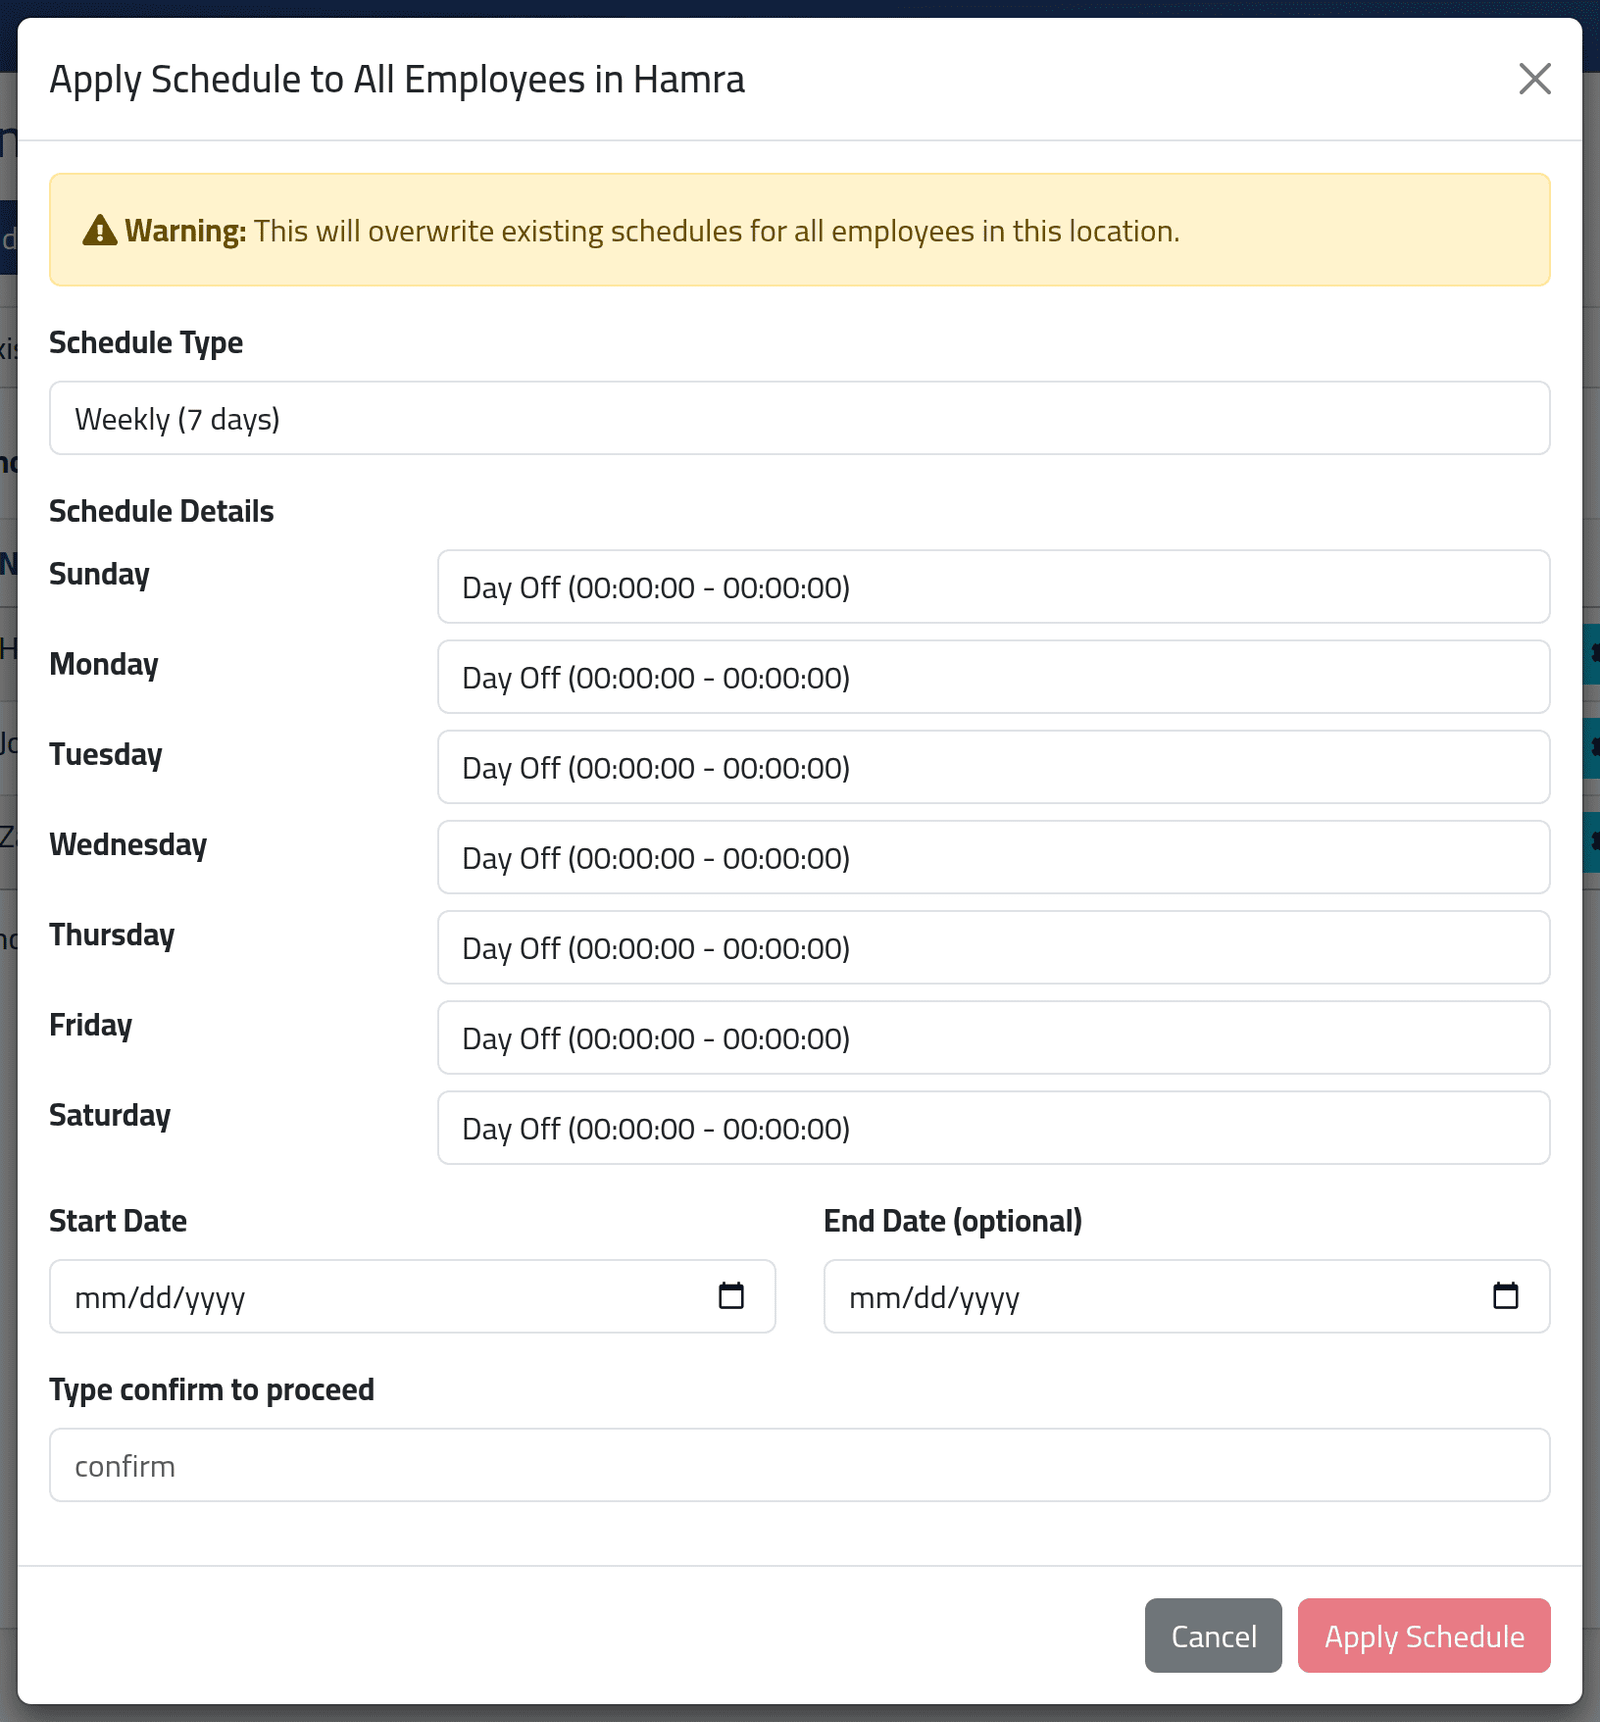Click the End Date (optional) label

click(x=952, y=1221)
